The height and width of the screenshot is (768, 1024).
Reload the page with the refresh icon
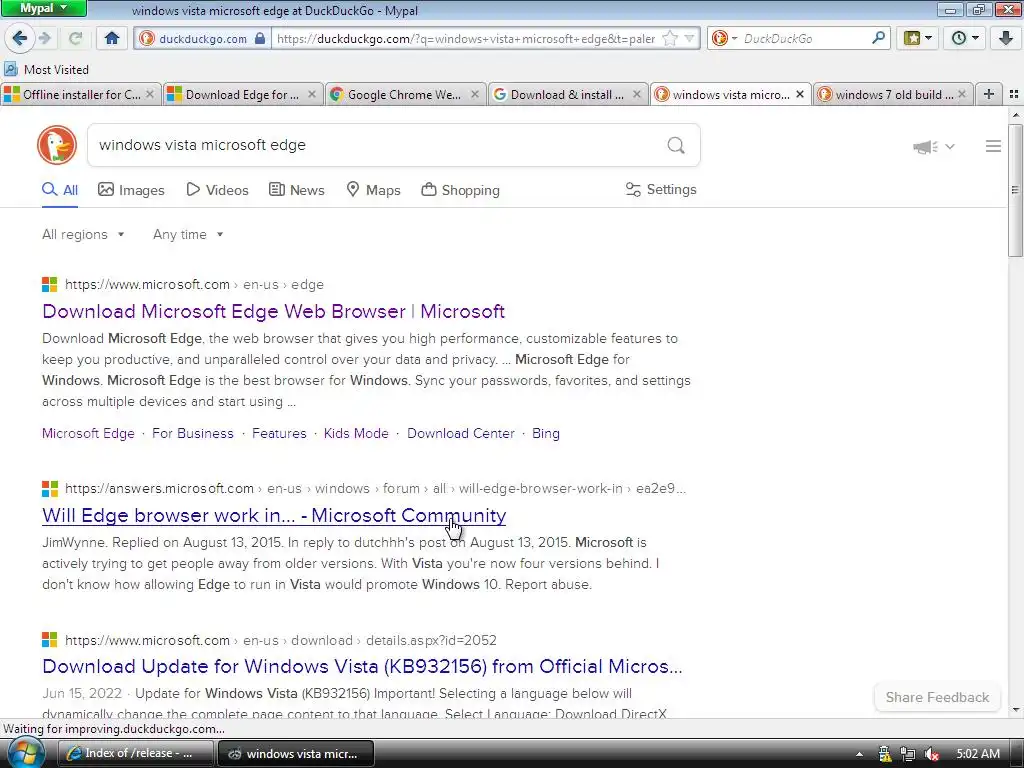tap(76, 39)
